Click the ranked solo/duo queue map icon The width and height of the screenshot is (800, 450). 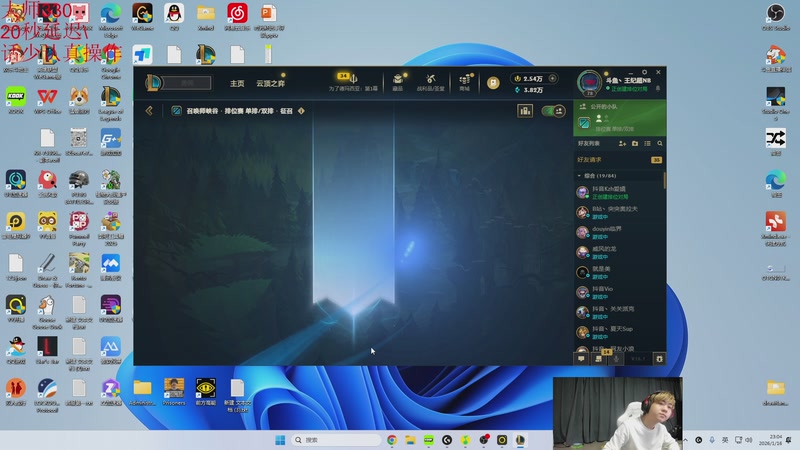tap(176, 111)
